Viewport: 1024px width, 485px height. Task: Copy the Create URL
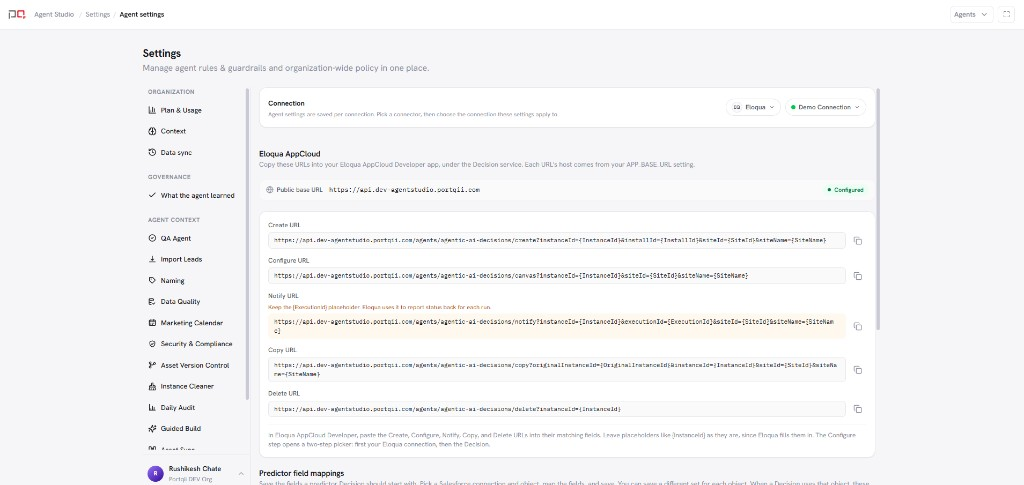858,241
